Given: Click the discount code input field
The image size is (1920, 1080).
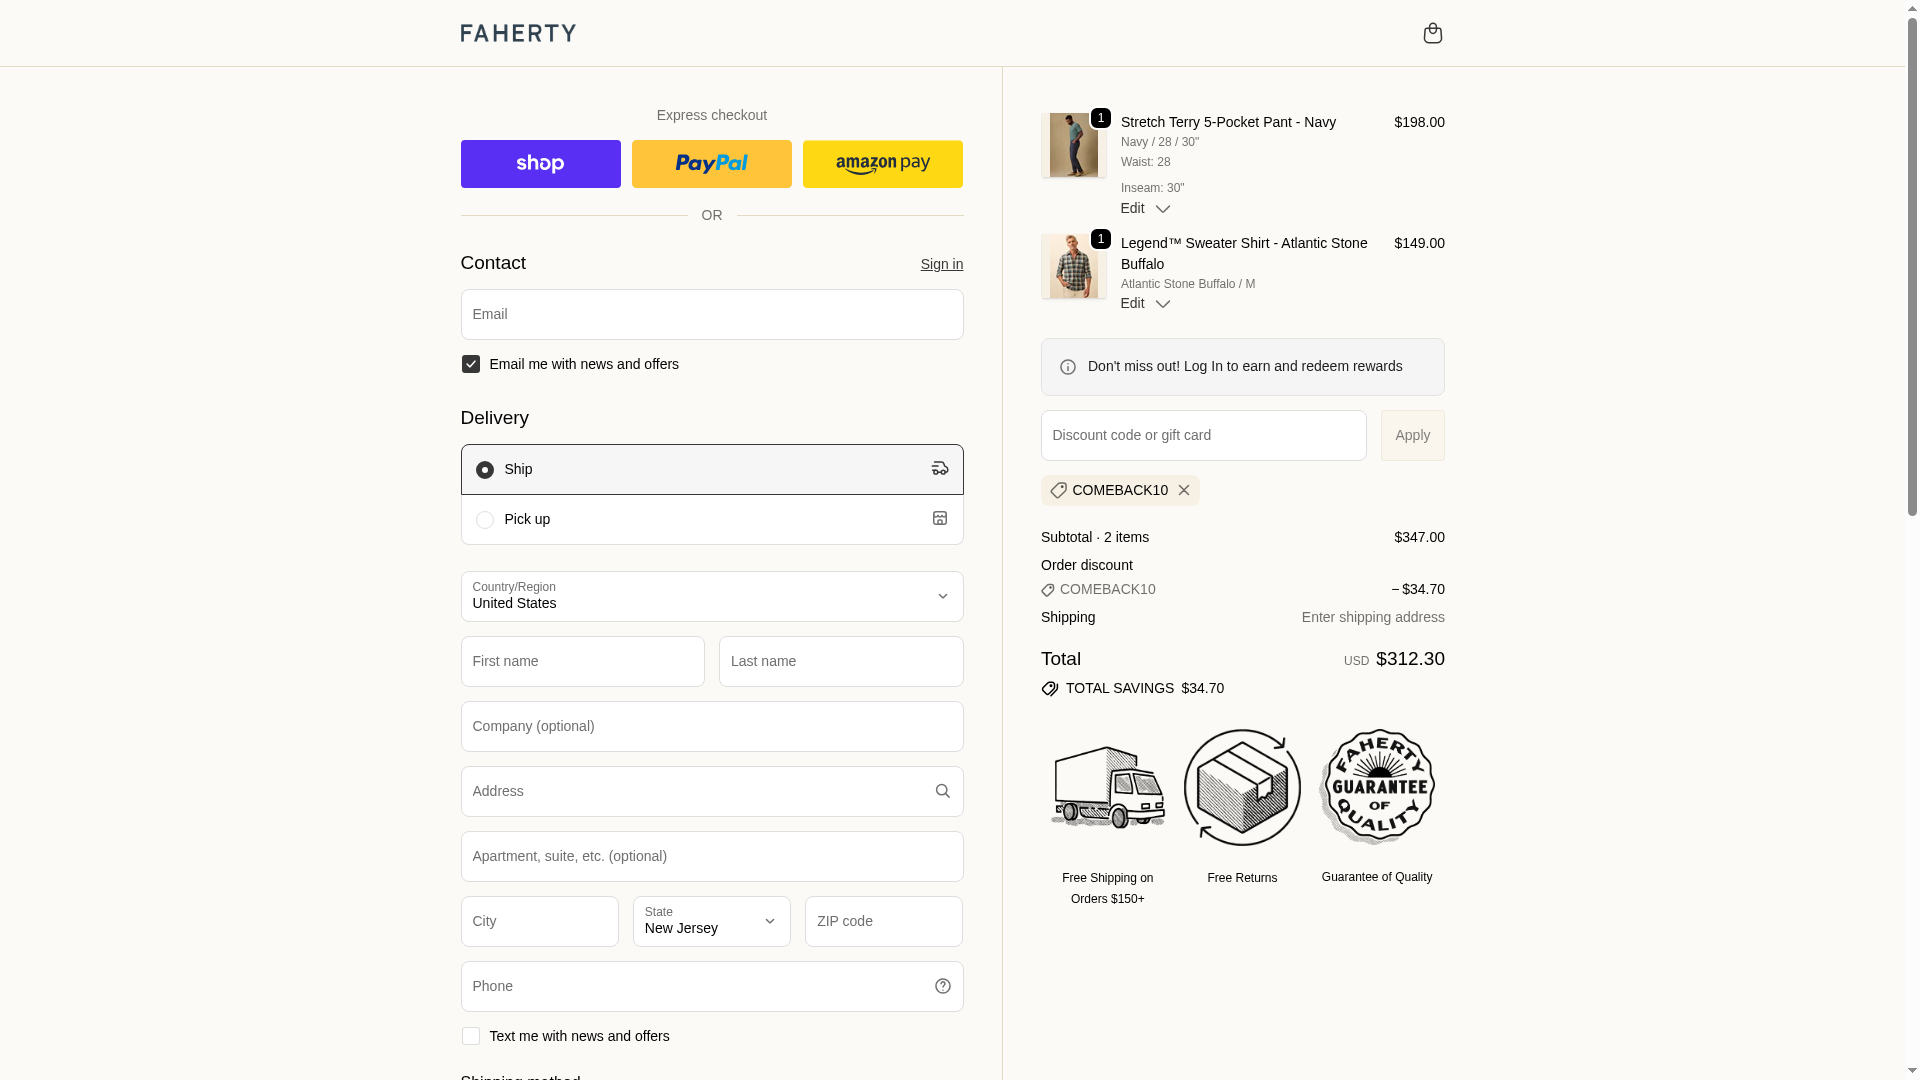Looking at the screenshot, I should [x=1203, y=435].
